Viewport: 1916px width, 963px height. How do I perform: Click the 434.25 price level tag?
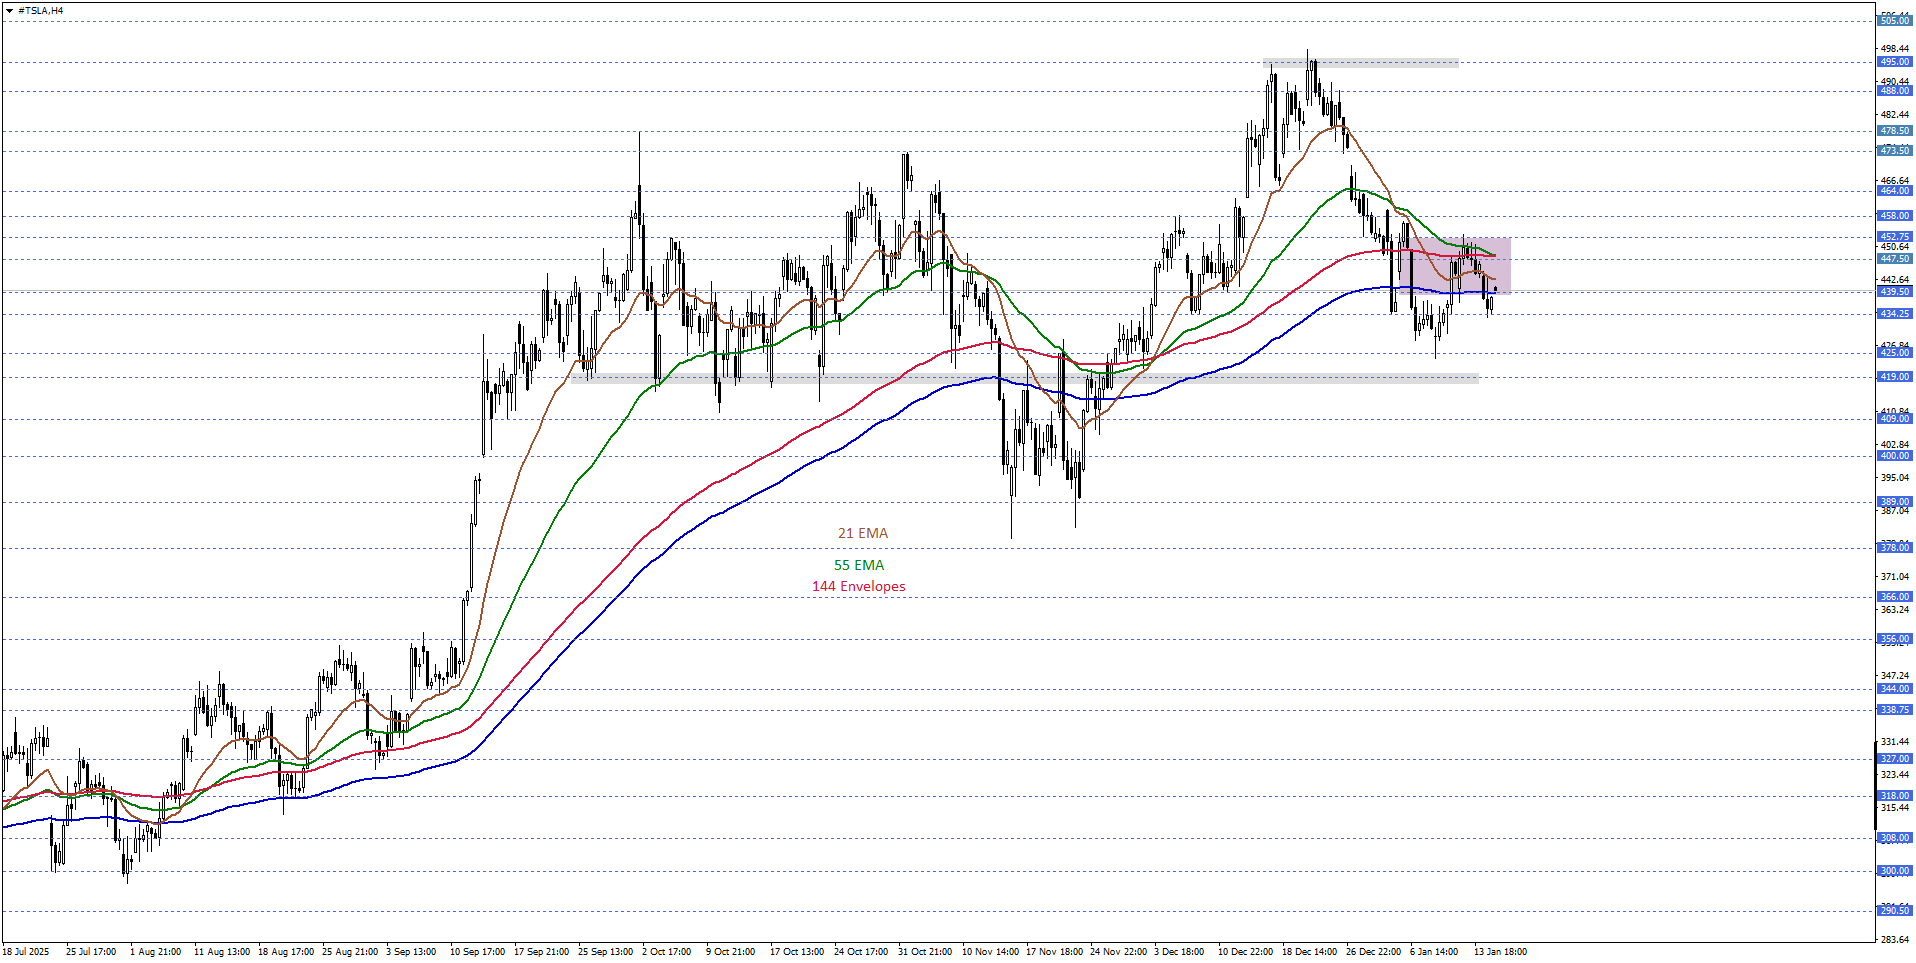1894,314
